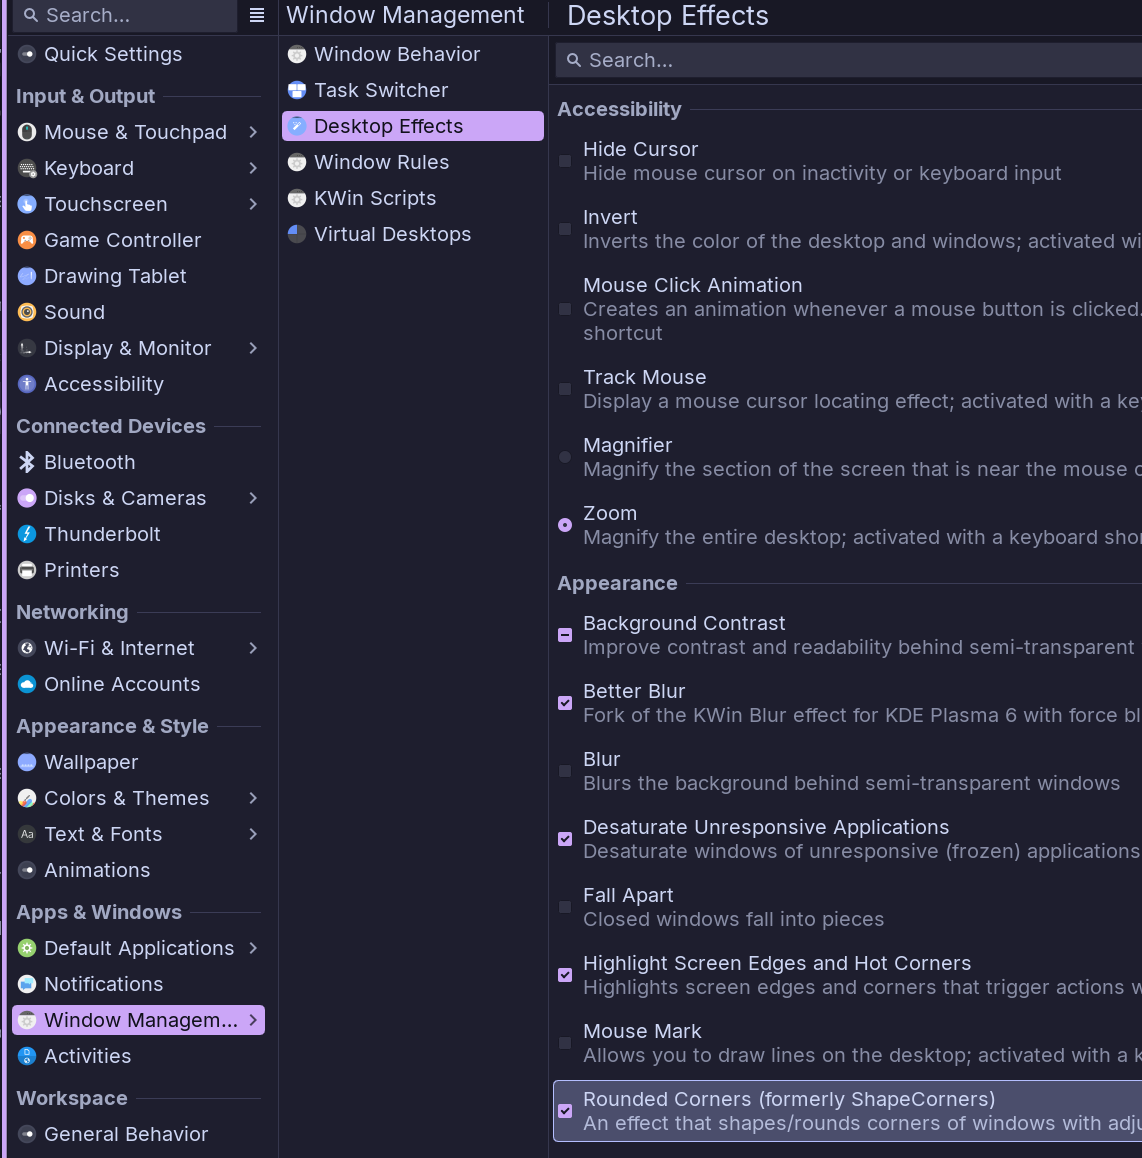Click the Wallpaper icon
The height and width of the screenshot is (1158, 1142).
click(27, 762)
